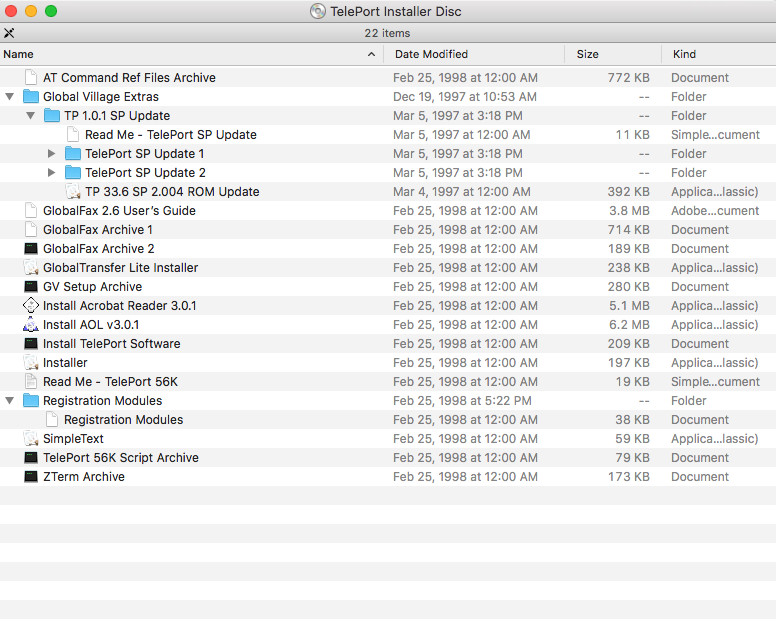Click the SimpleText application icon
Image resolution: width=776 pixels, height=622 pixels.
31,438
